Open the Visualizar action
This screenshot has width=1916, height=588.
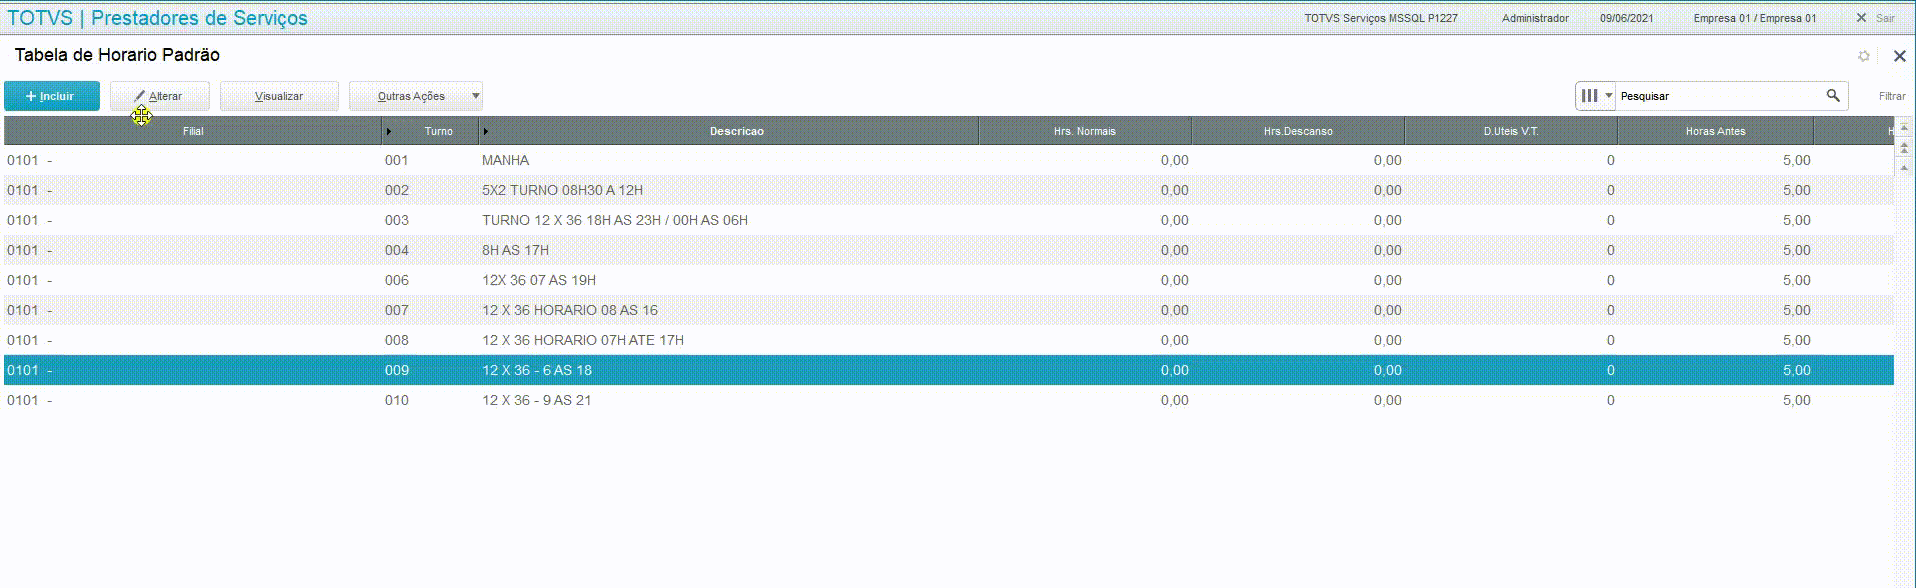pos(279,96)
